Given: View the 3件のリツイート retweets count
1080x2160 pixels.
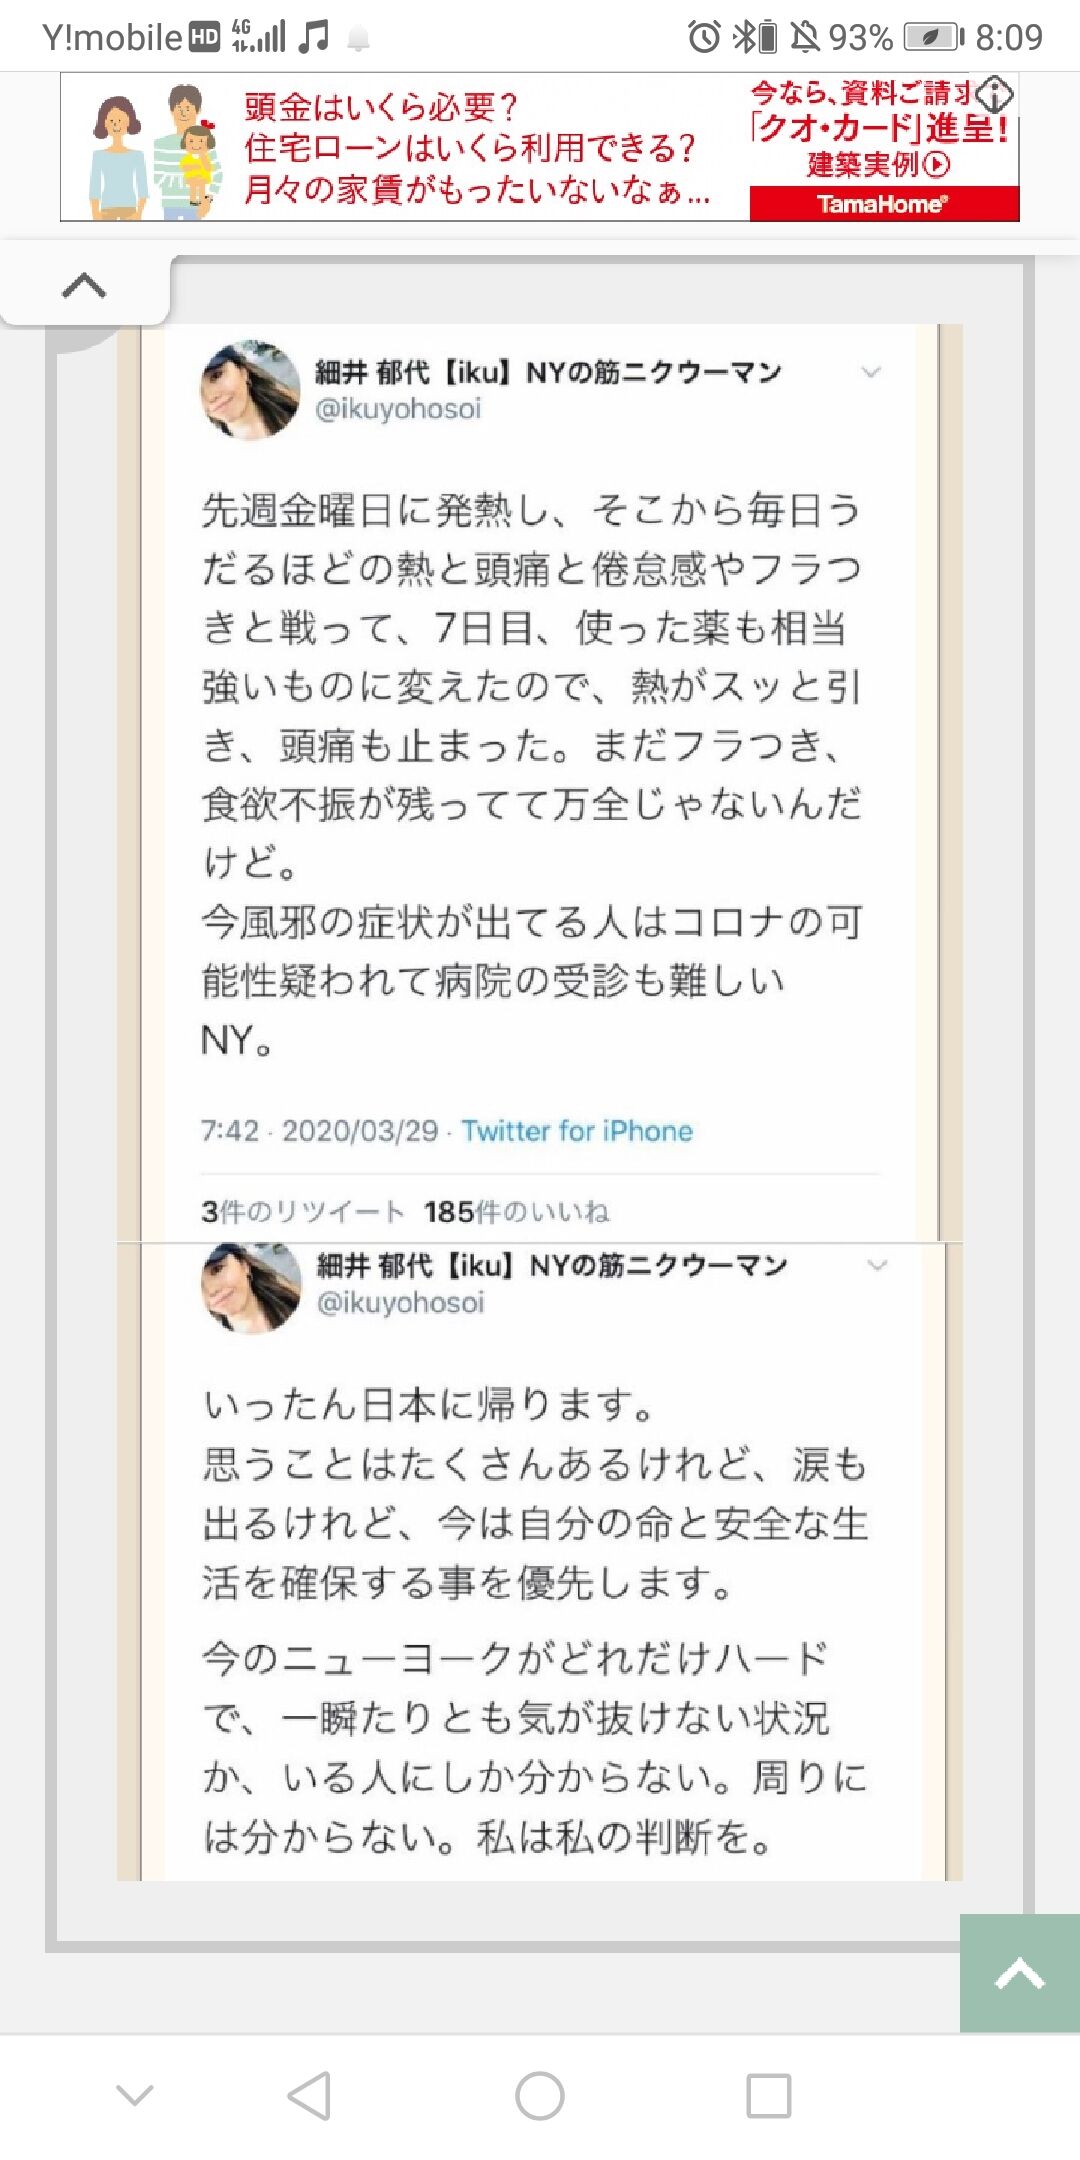Looking at the screenshot, I should [x=303, y=1211].
